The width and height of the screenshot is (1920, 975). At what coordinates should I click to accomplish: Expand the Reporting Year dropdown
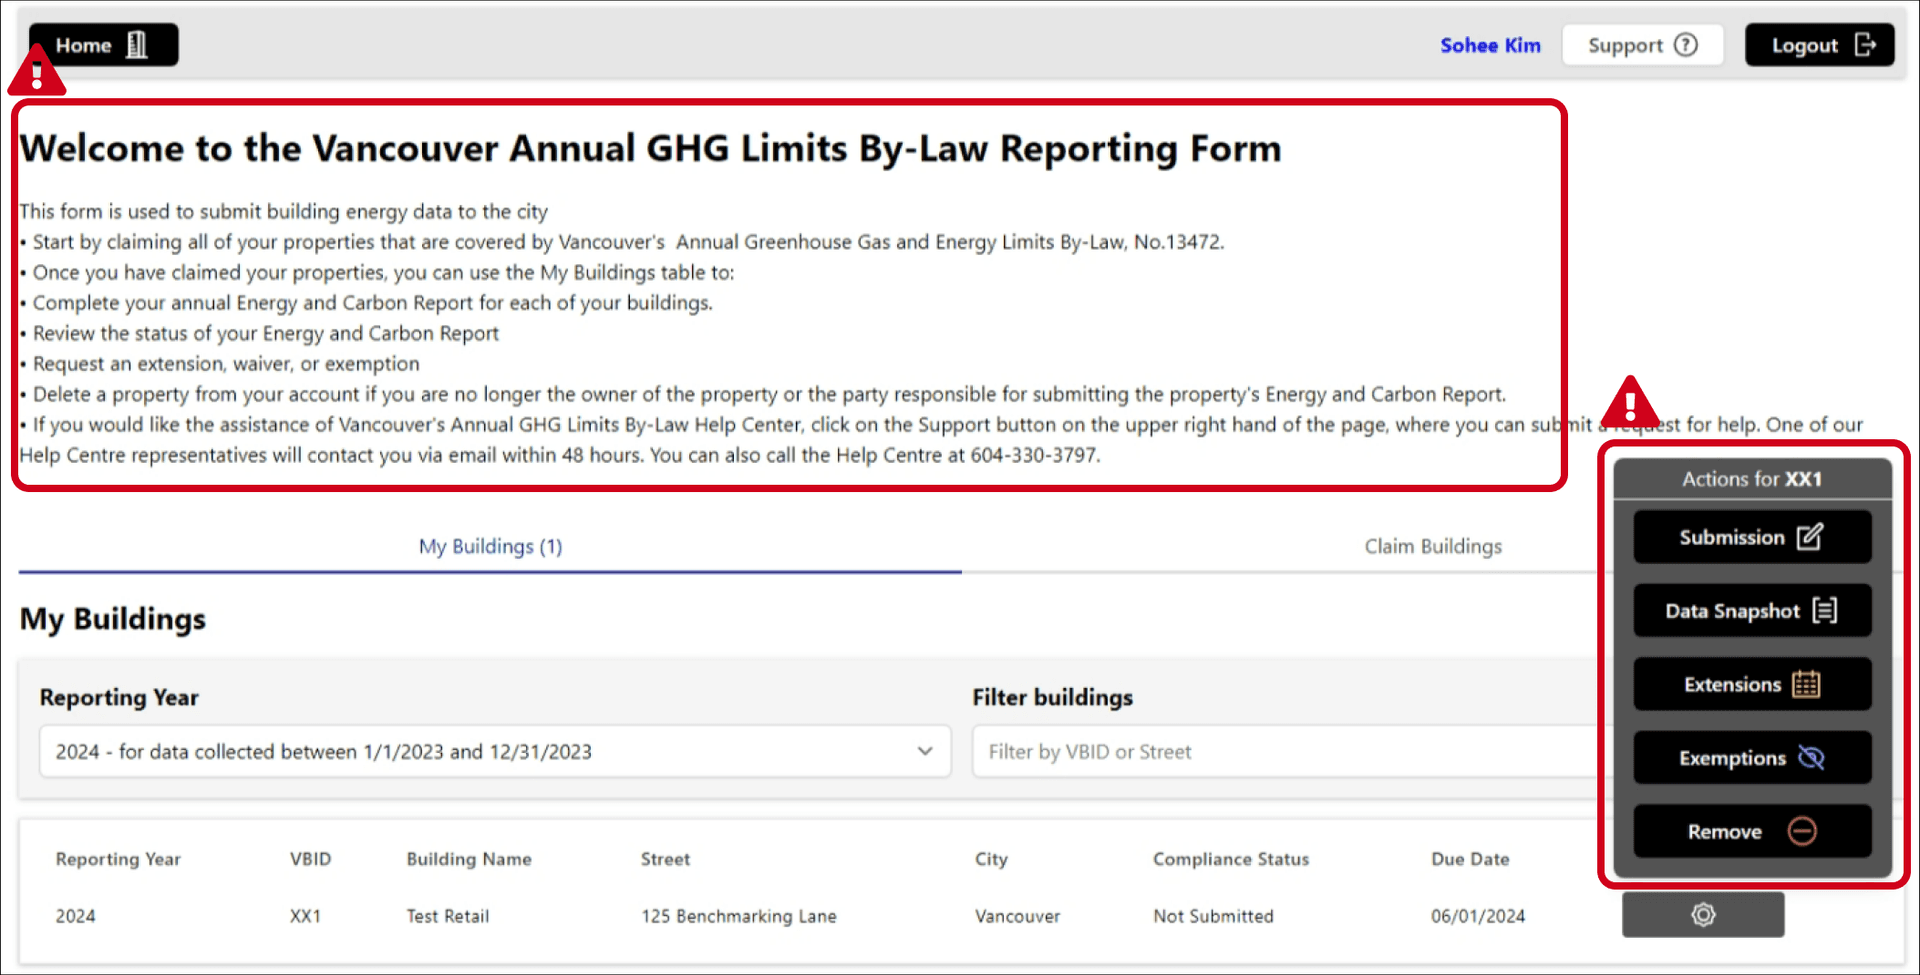click(495, 751)
